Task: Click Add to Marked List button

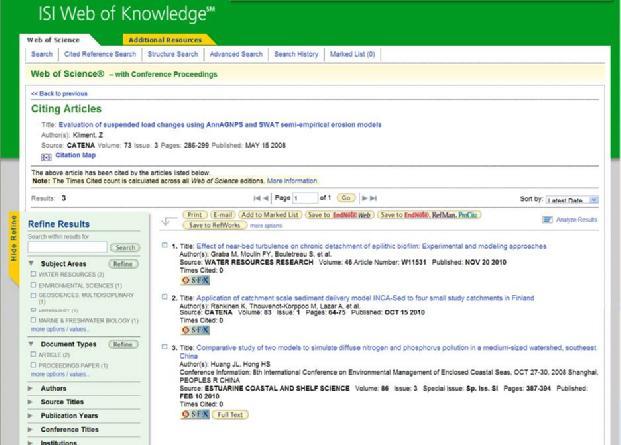Action: click(x=270, y=215)
